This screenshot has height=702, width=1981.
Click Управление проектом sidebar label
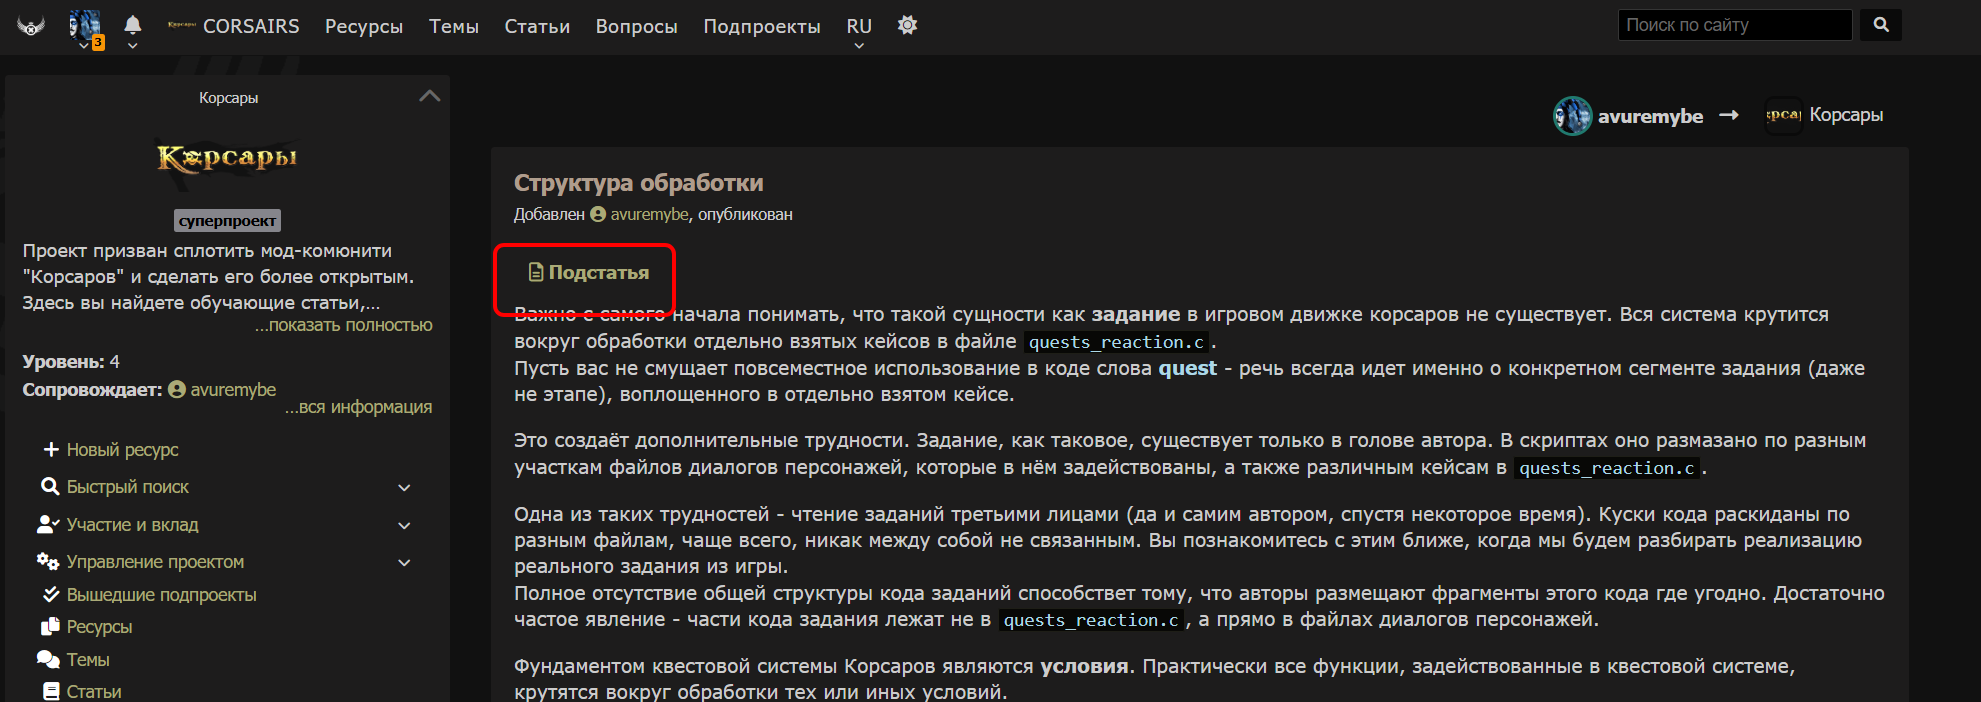155,562
